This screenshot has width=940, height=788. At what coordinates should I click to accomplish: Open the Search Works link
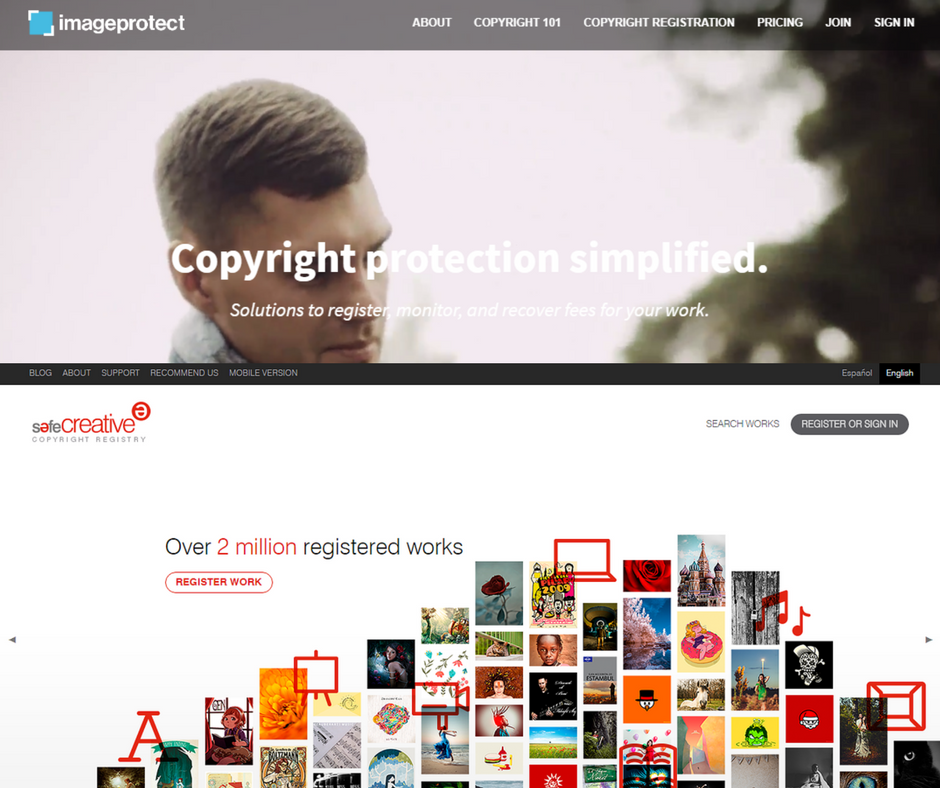coord(742,424)
